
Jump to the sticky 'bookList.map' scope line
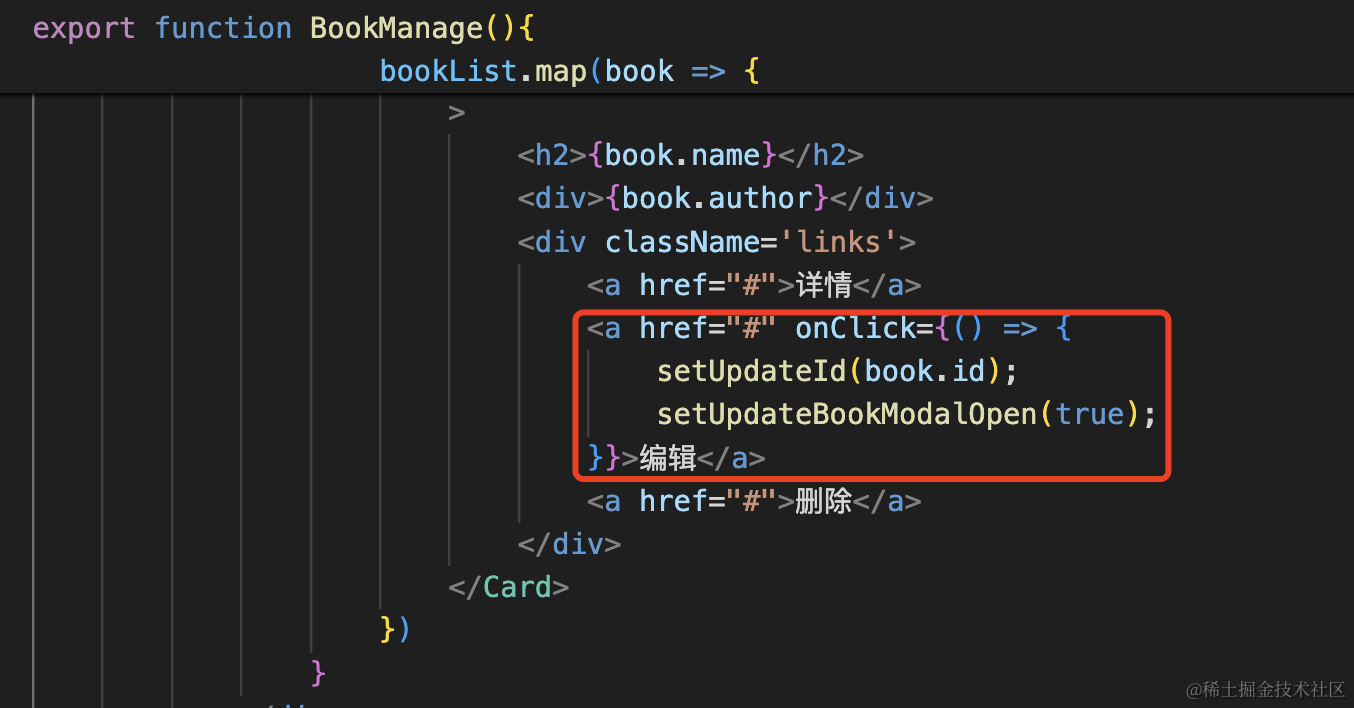[570, 72]
